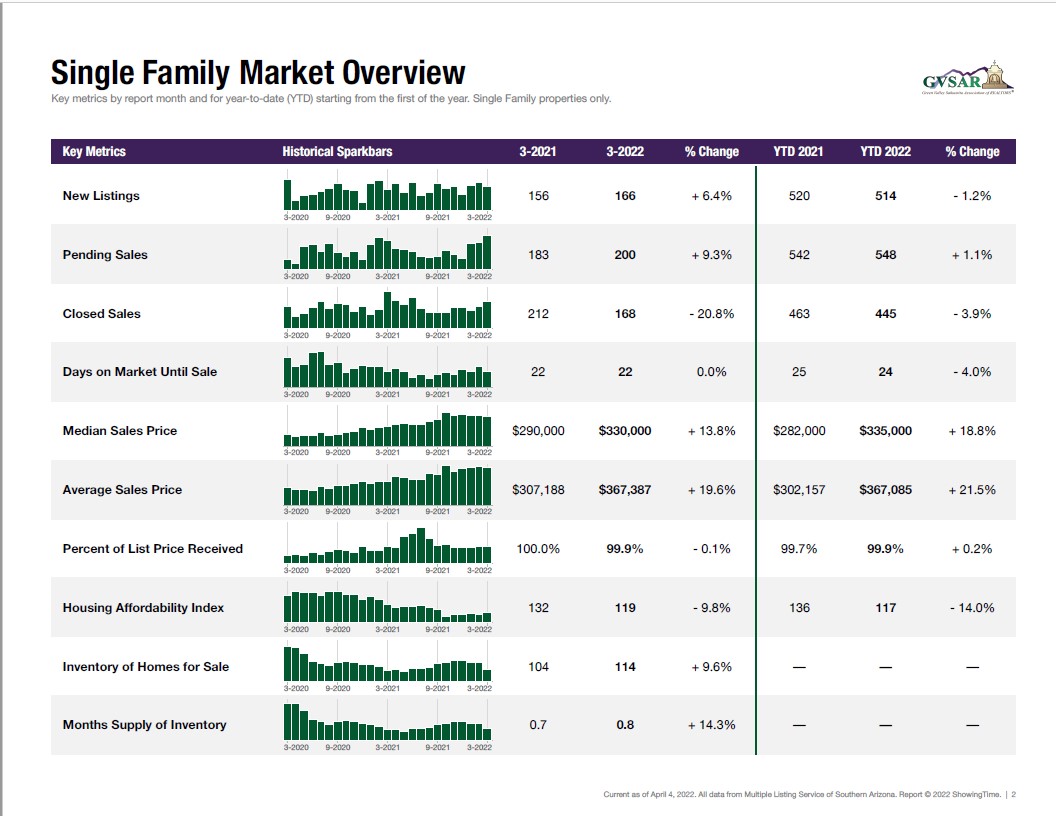Click the 'YTD 2021' column header
Image resolution: width=1056 pixels, height=816 pixels.
click(798, 151)
